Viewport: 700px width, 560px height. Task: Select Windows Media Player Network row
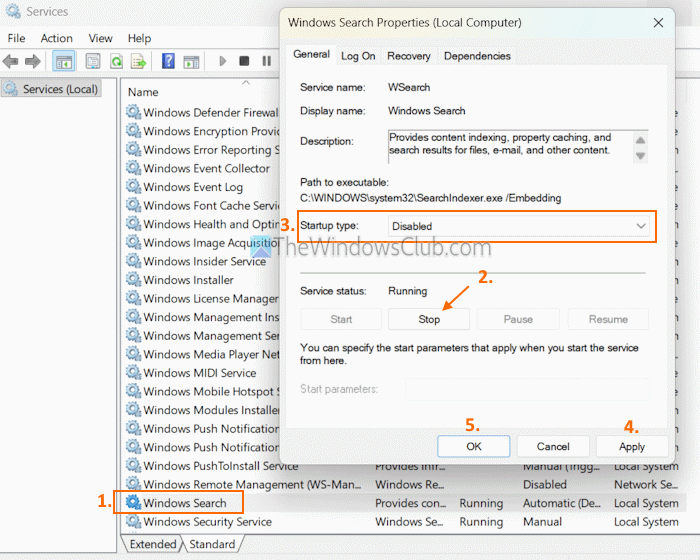202,354
